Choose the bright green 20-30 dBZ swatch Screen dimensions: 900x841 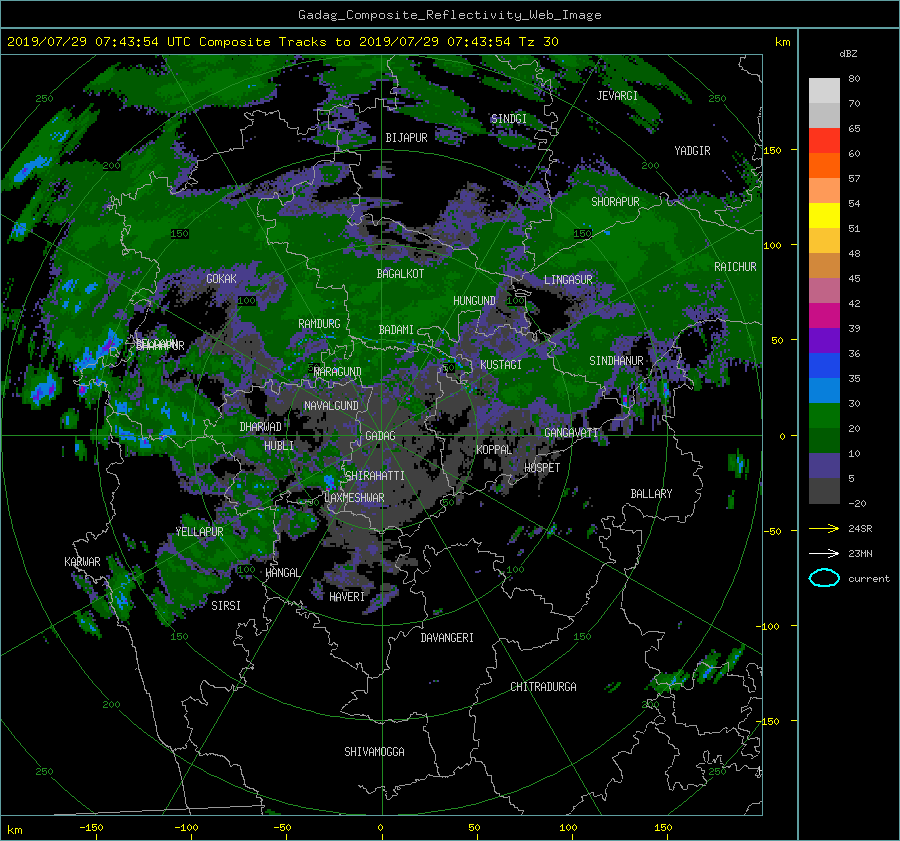tap(824, 416)
